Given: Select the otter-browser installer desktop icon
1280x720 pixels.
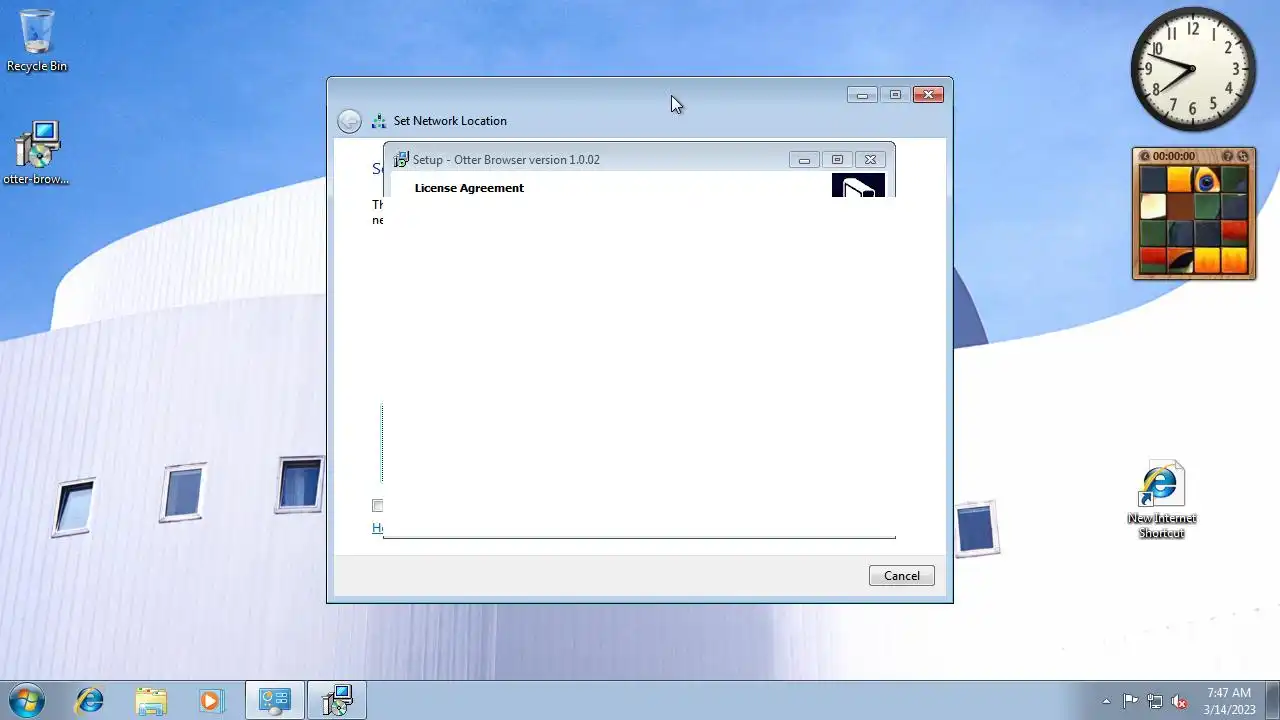Looking at the screenshot, I should (37, 153).
